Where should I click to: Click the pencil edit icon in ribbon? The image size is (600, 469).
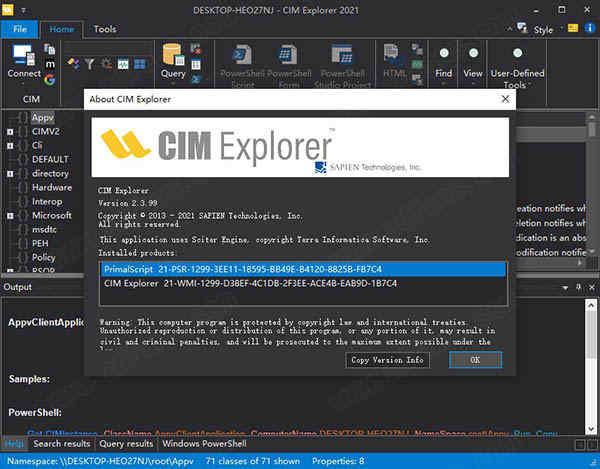coord(73,64)
